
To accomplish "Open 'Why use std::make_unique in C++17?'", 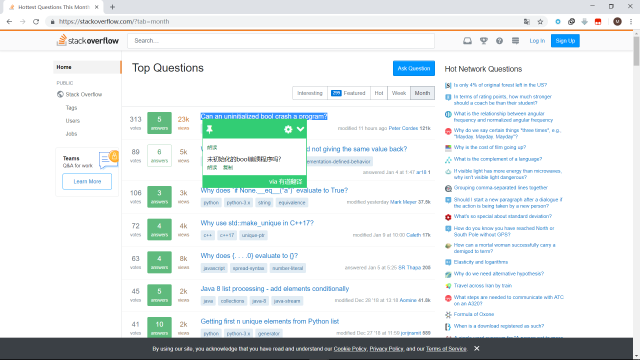I will coord(257,223).
